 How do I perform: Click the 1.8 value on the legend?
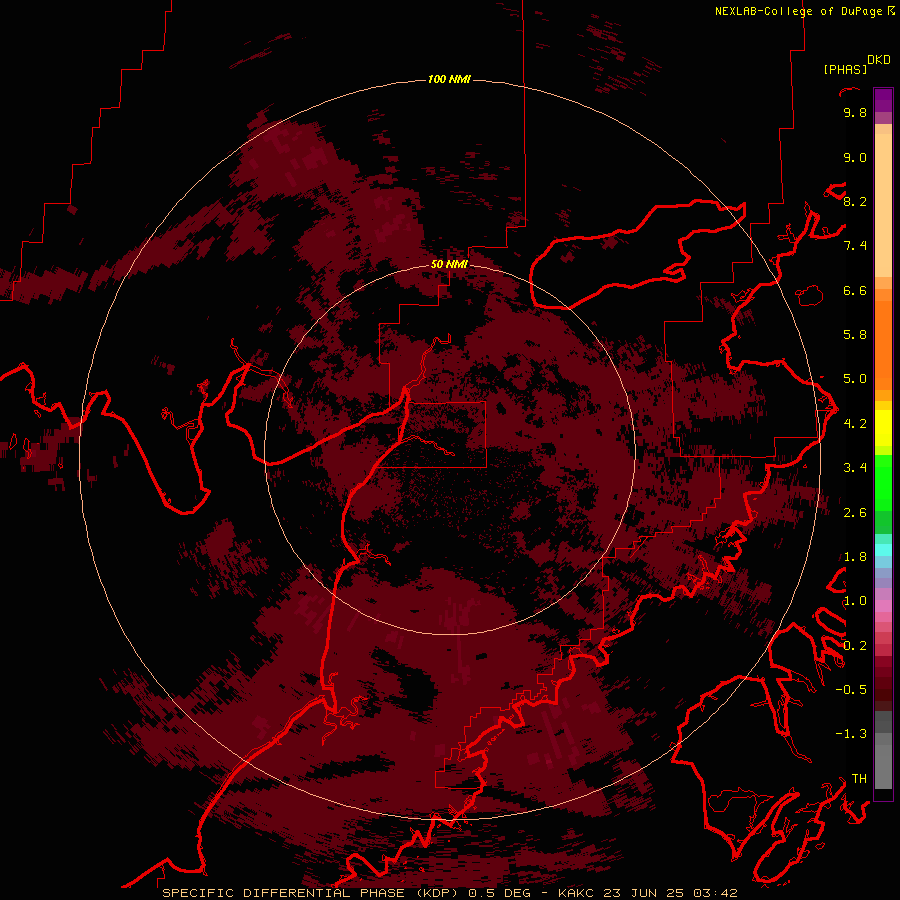point(855,557)
